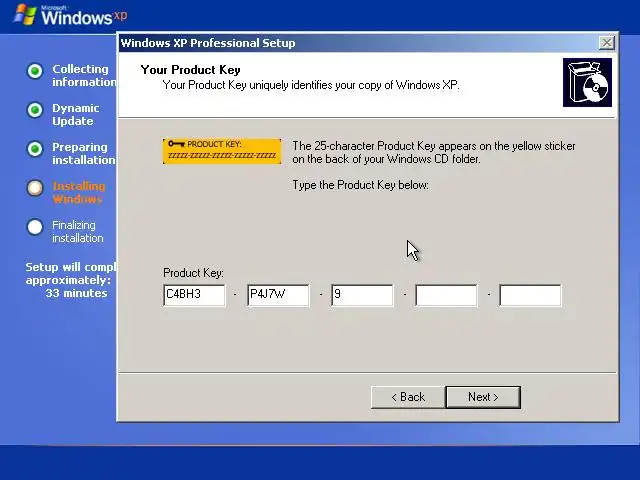Go back with the Back button
The height and width of the screenshot is (480, 640).
click(x=408, y=397)
